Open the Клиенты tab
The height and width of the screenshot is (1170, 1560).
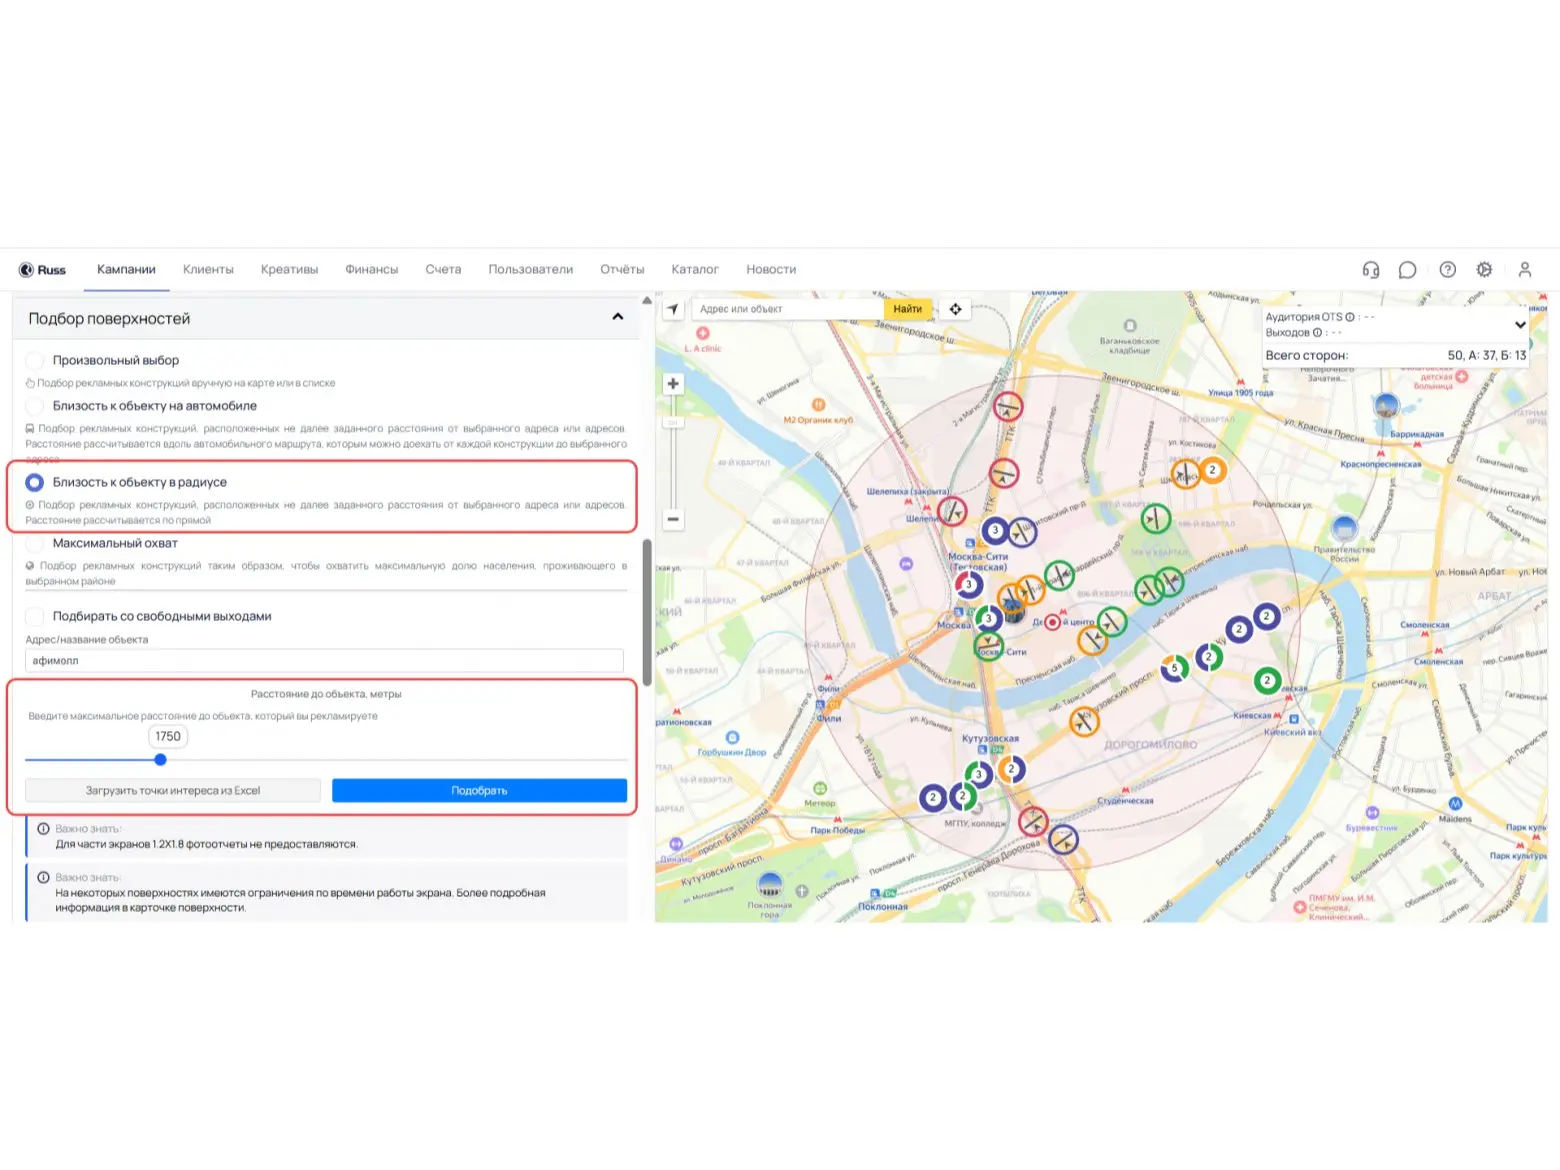(208, 270)
